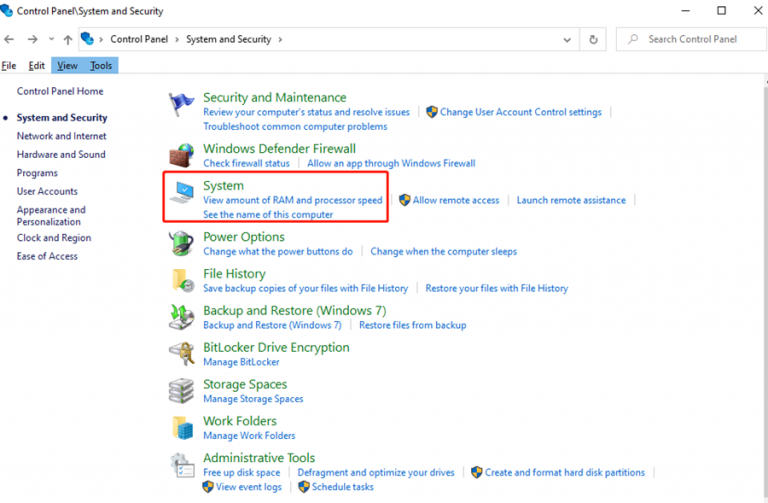
Task: Click the File History folder icon
Action: 182,280
